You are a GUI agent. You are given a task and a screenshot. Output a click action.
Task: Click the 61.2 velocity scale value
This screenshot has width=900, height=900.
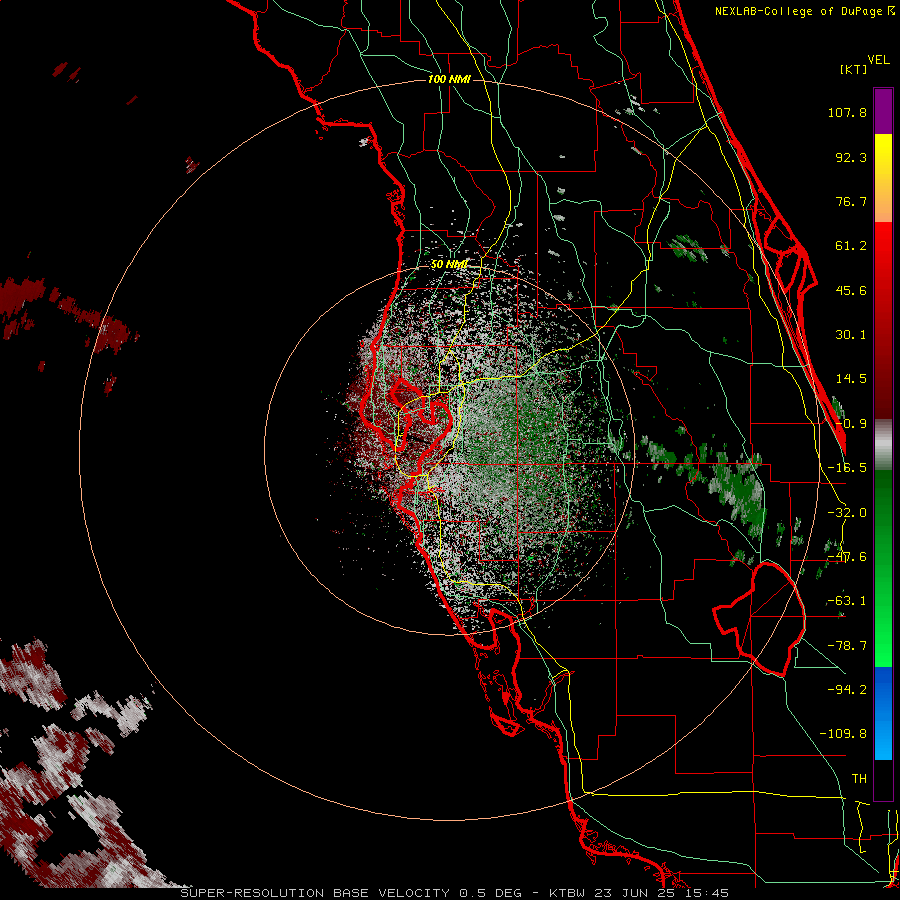click(x=851, y=246)
